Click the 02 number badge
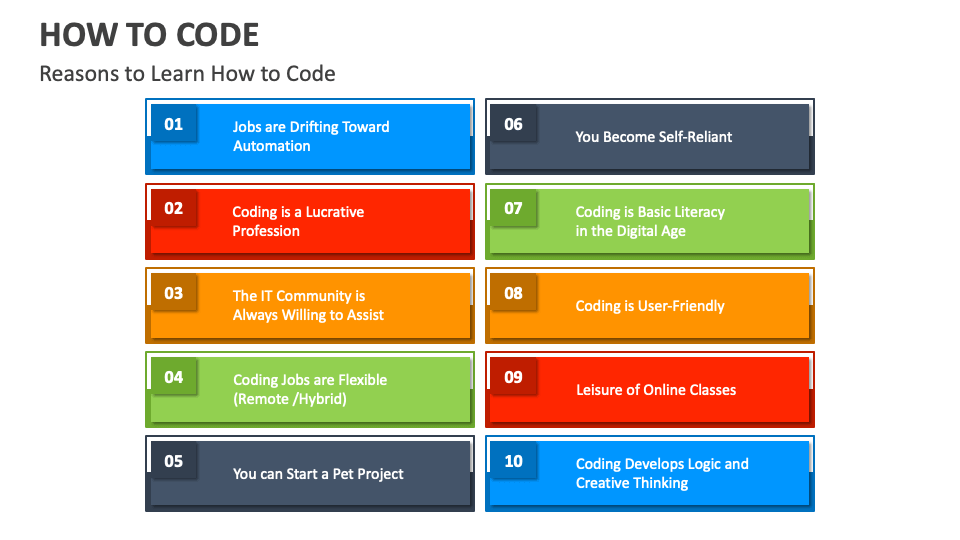960x540 pixels. click(174, 208)
